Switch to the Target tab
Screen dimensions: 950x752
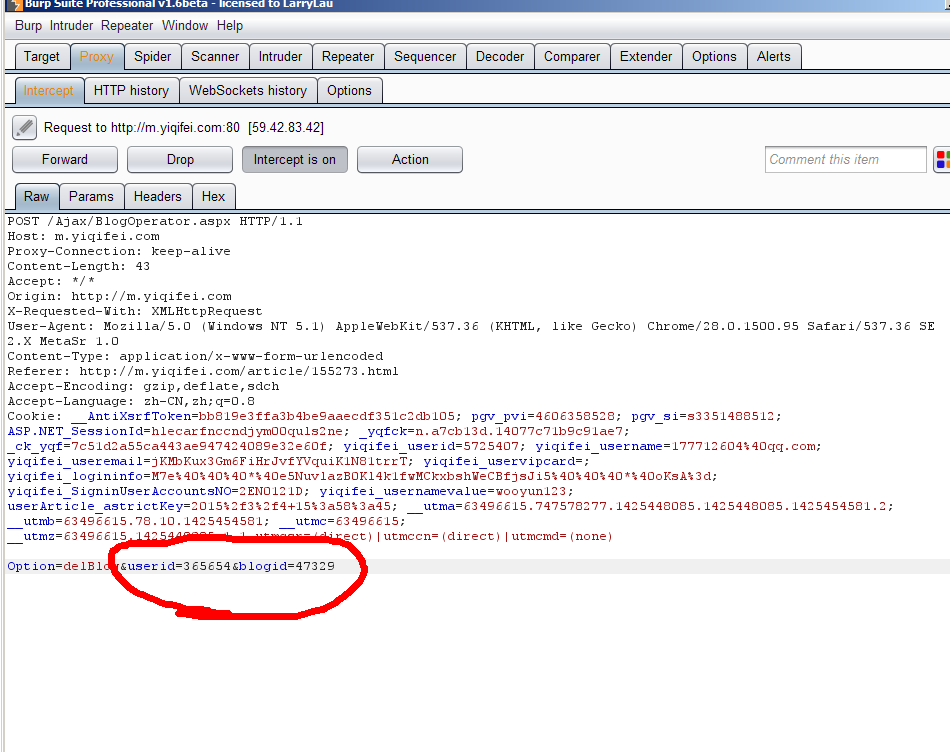(x=42, y=56)
